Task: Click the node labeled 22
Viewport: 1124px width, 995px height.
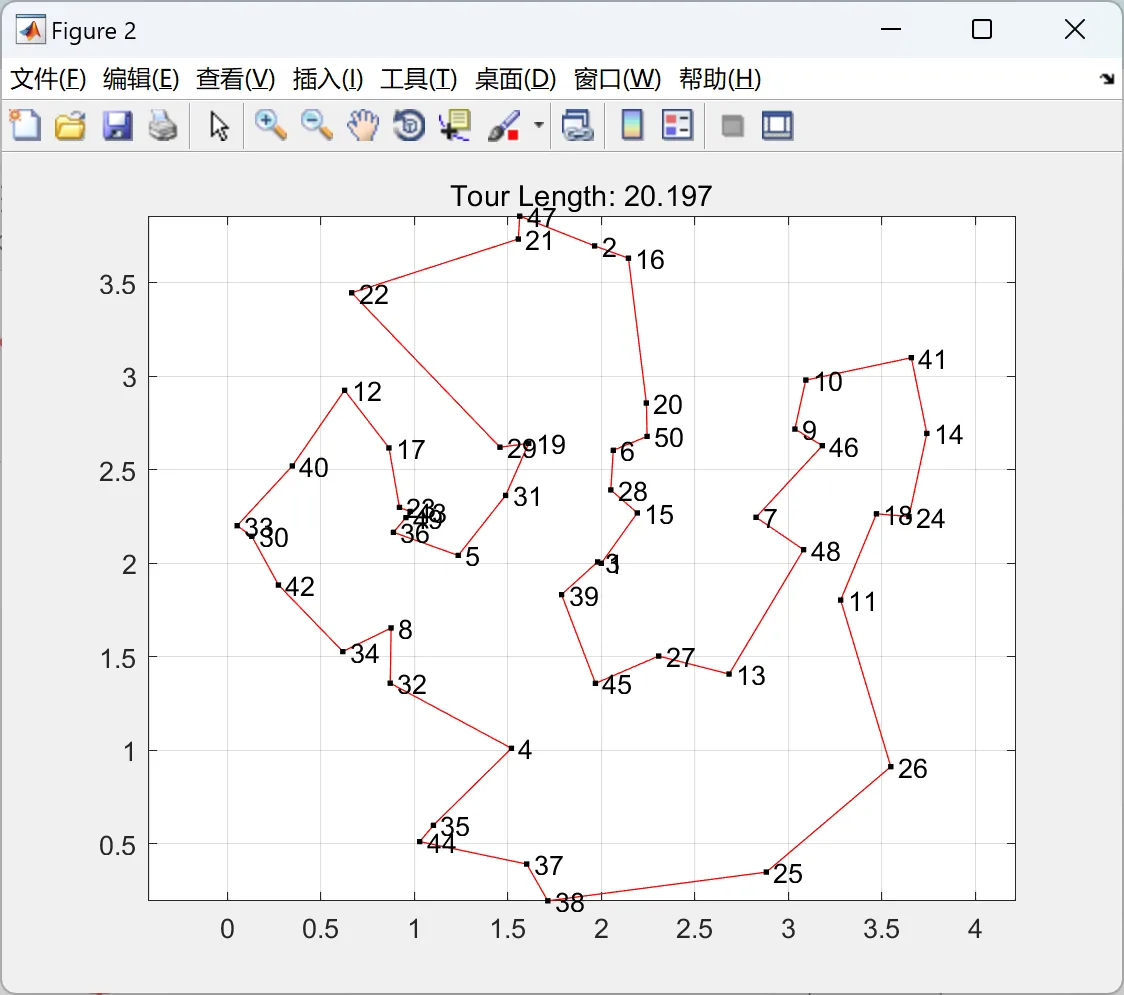Action: tap(352, 292)
